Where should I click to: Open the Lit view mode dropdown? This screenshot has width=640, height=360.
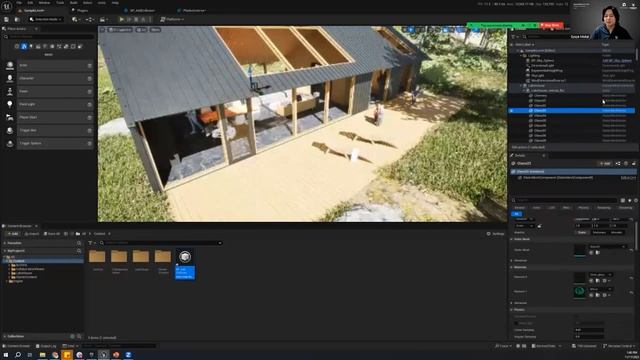[x=141, y=30]
